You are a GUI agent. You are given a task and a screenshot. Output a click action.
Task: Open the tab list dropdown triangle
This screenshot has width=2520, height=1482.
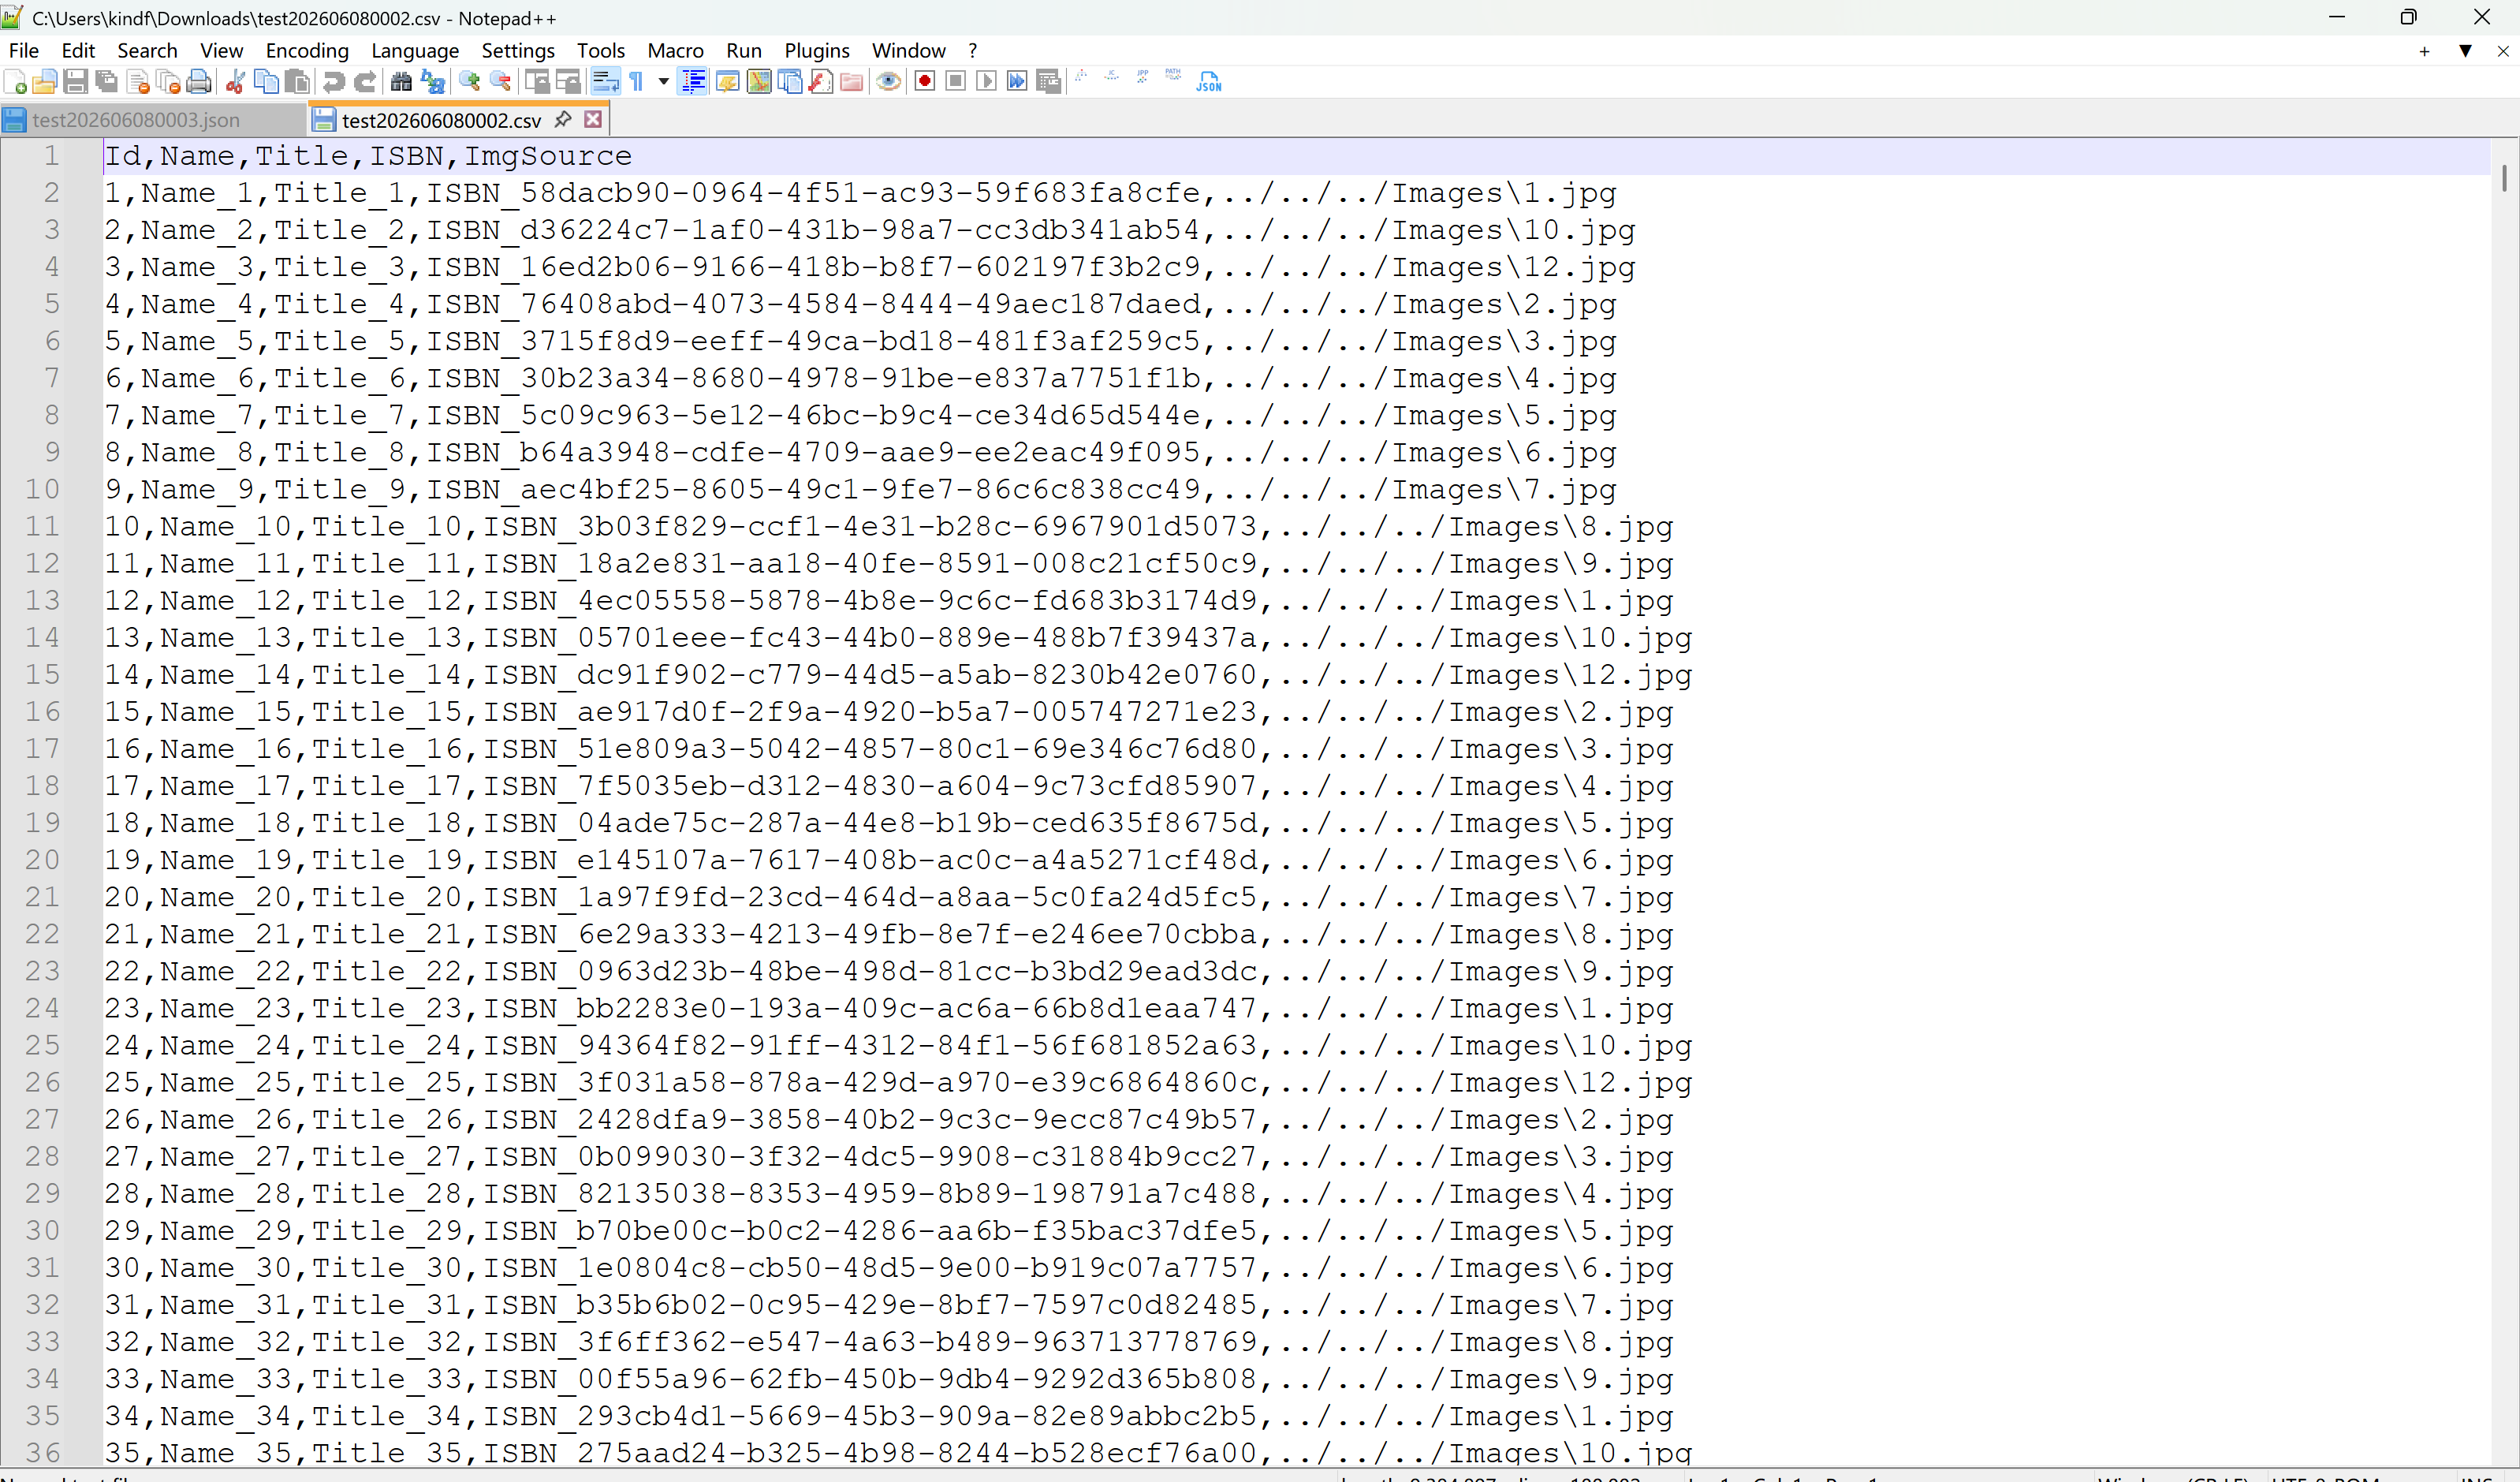coord(2465,51)
